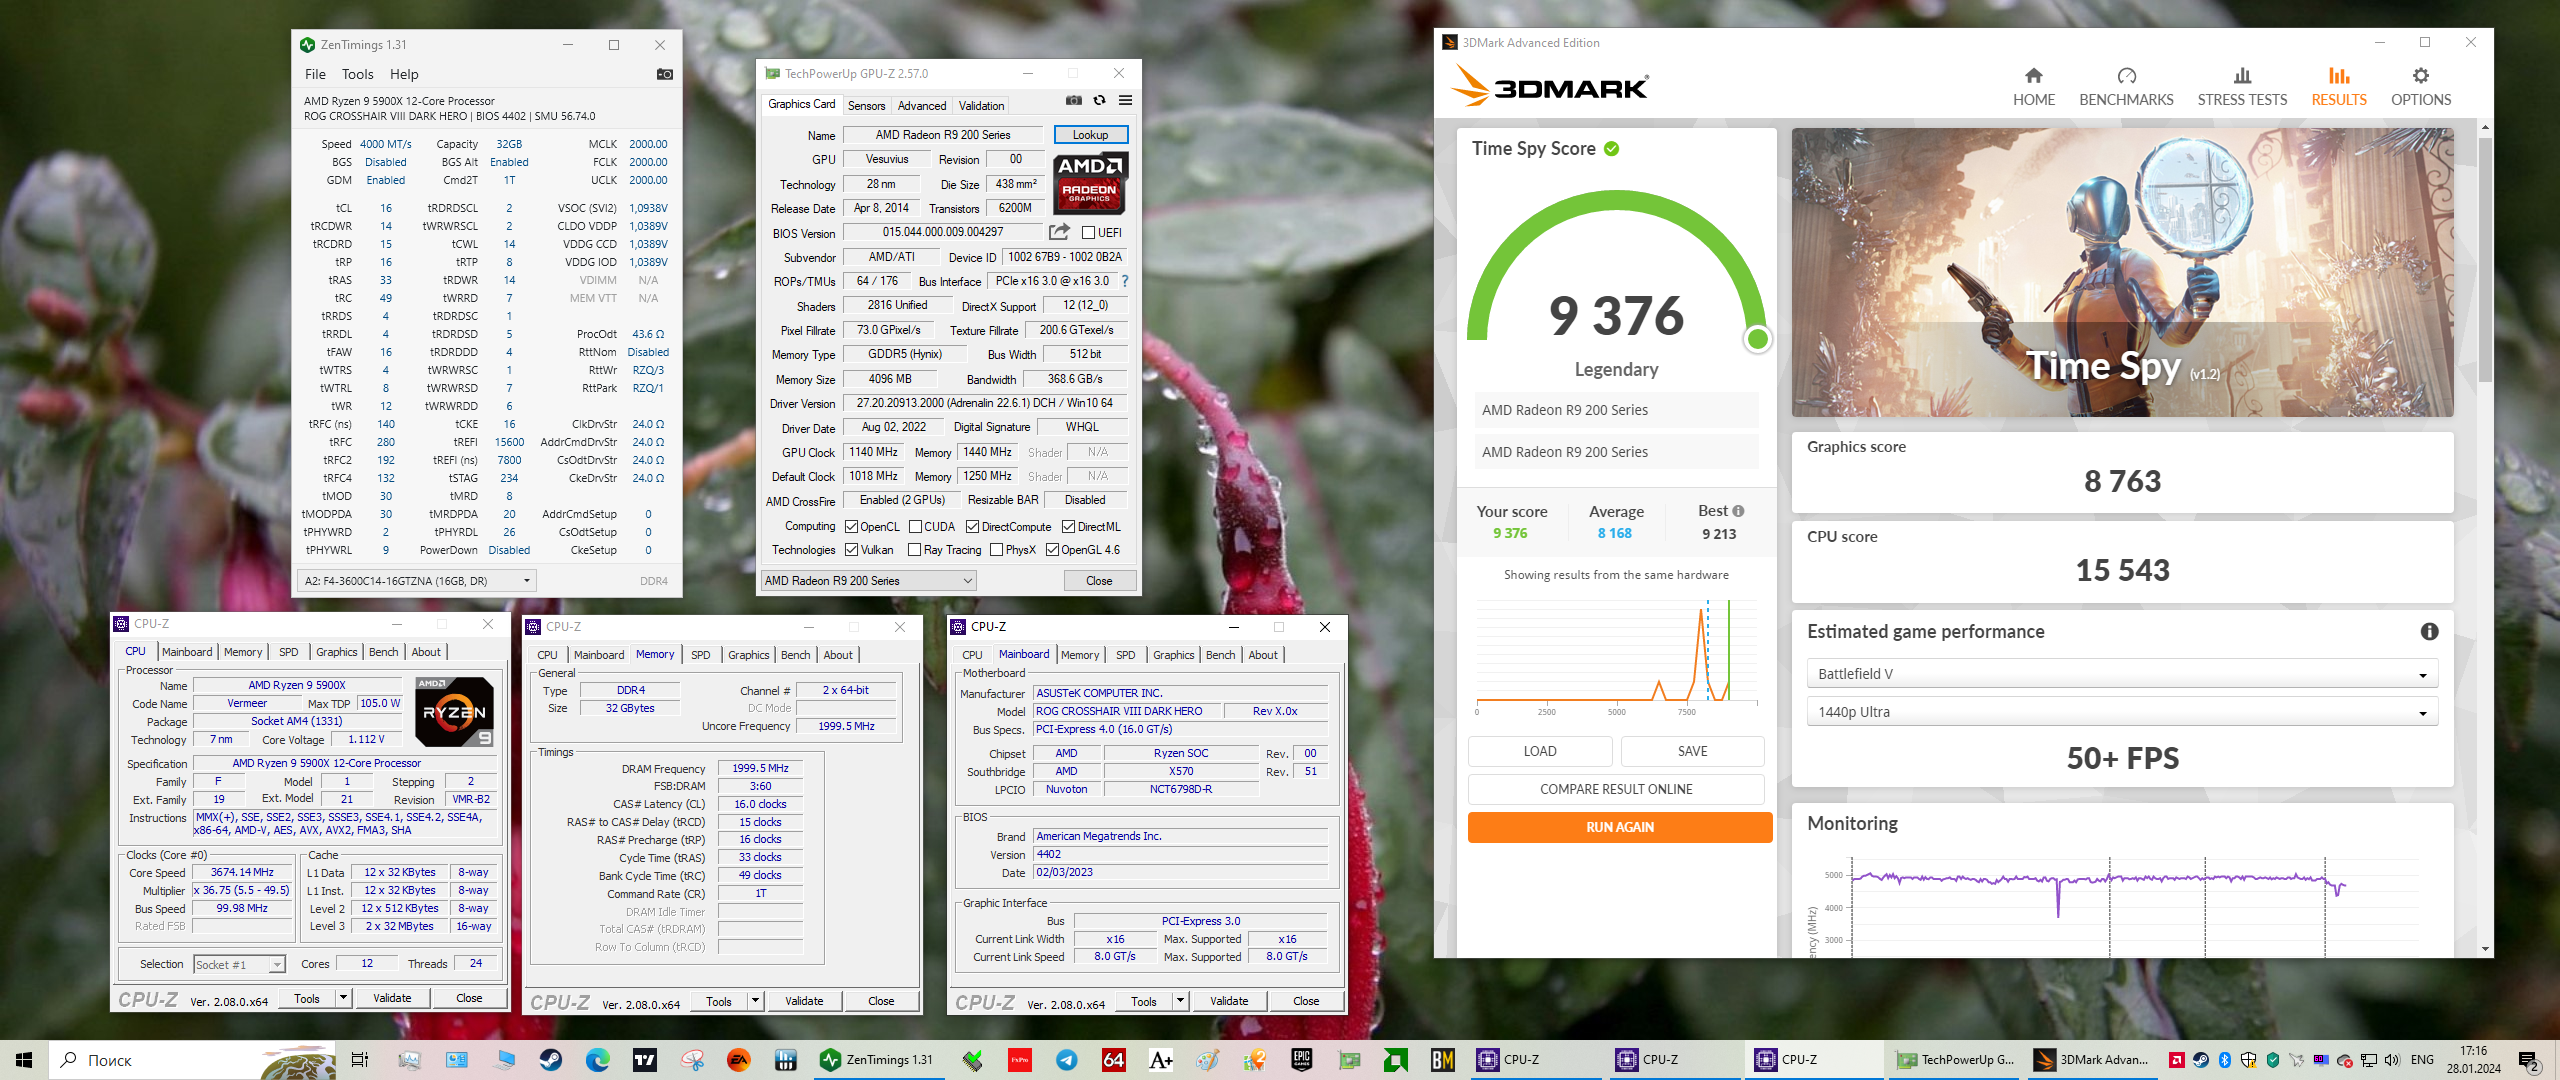Open Telegram from the taskbar
Viewport: 2560px width, 1080px height.
pyautogui.click(x=1066, y=1060)
